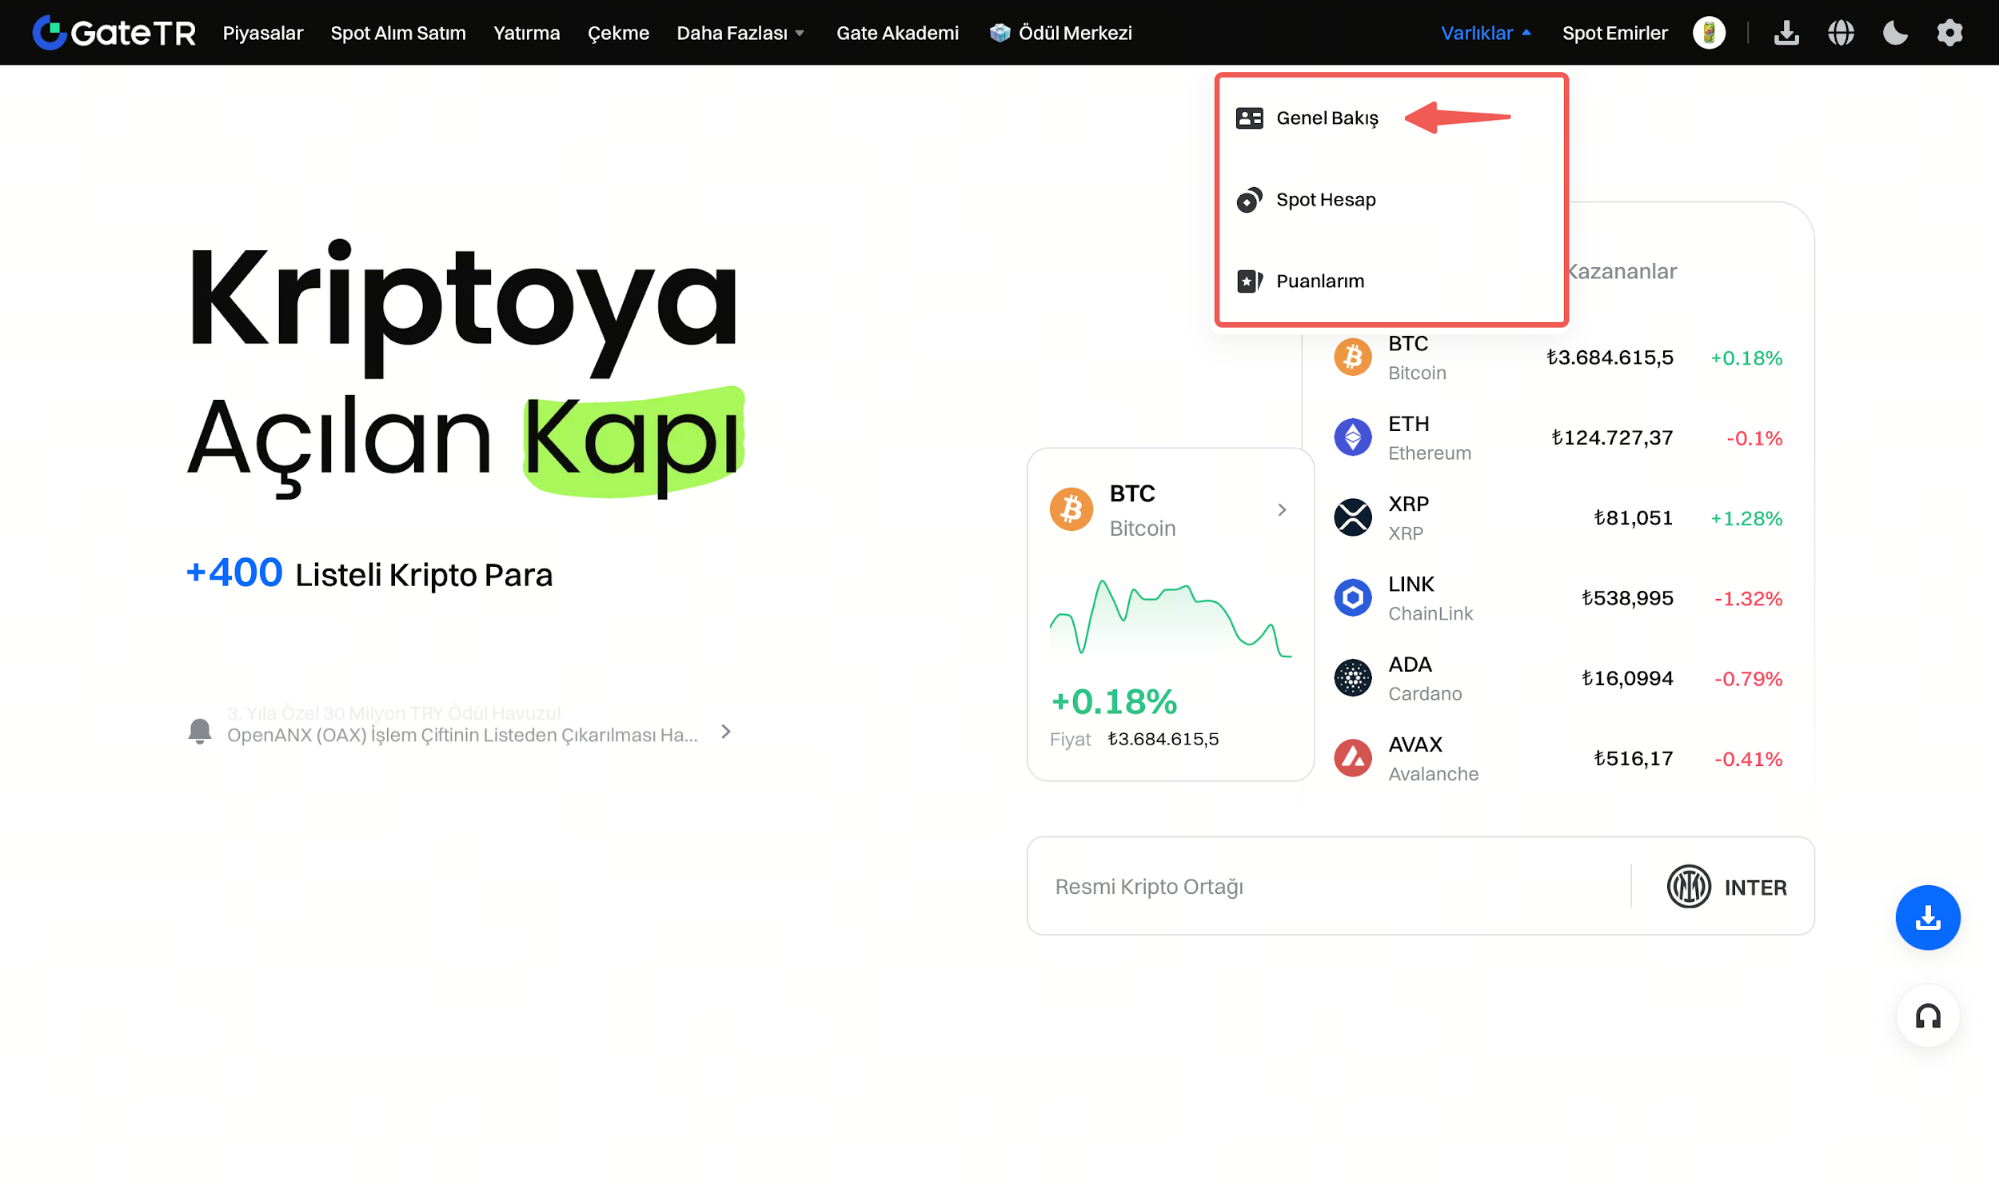Open the Ödül Merkezi link
The width and height of the screenshot is (1999, 1185).
(1061, 33)
